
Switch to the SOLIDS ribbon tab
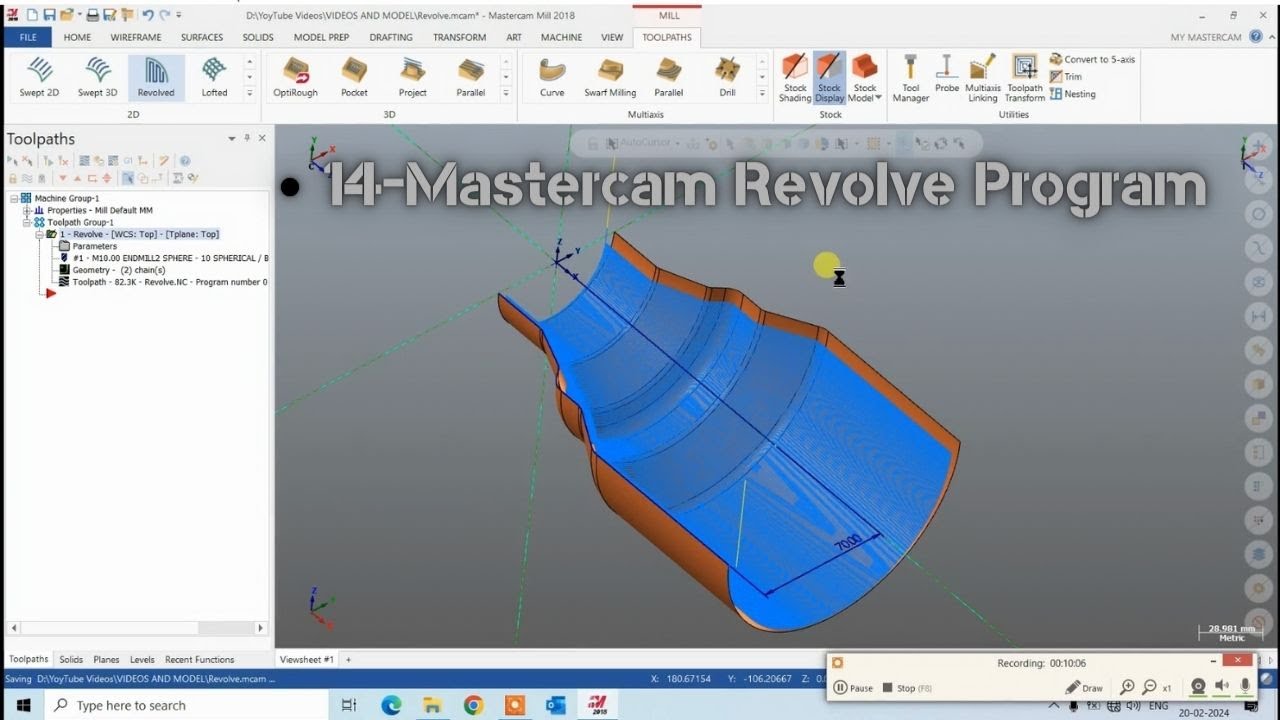[258, 37]
